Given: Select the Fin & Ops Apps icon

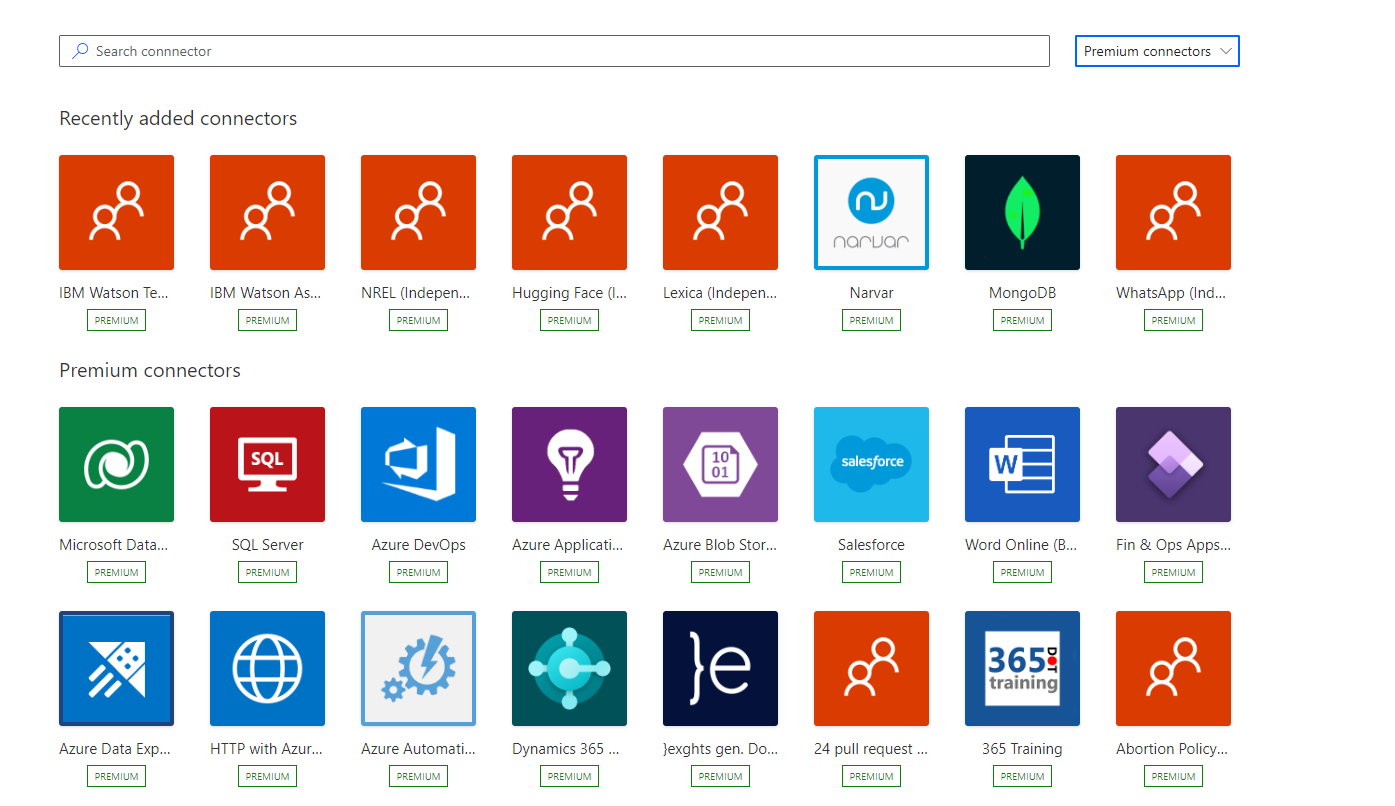Looking at the screenshot, I should coord(1173,464).
